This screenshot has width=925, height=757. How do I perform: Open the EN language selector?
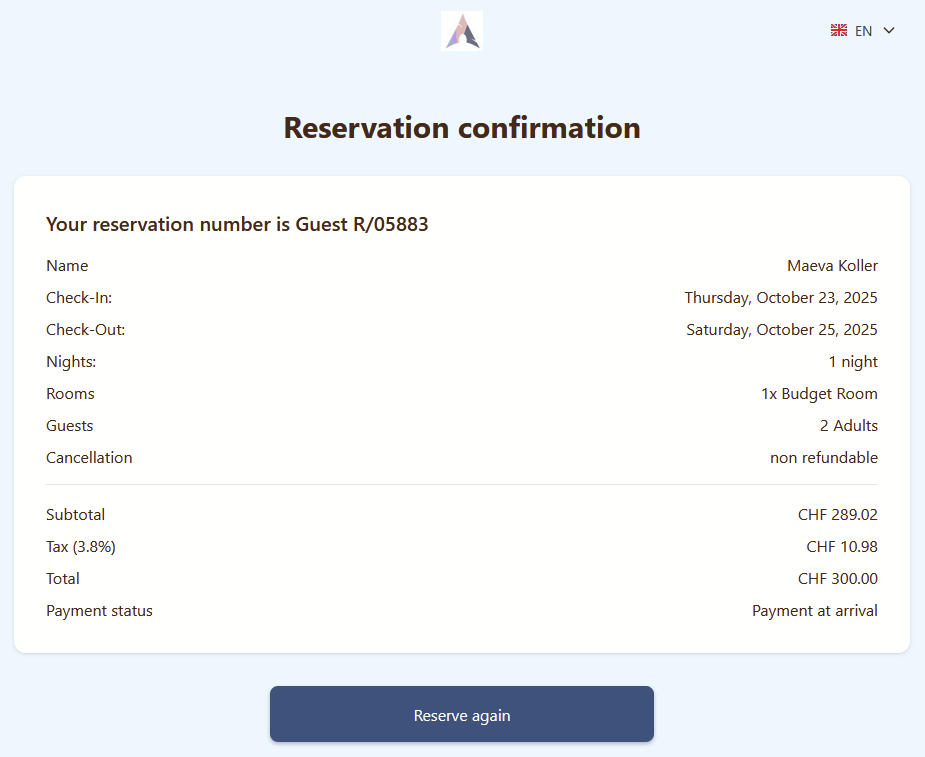click(x=863, y=31)
